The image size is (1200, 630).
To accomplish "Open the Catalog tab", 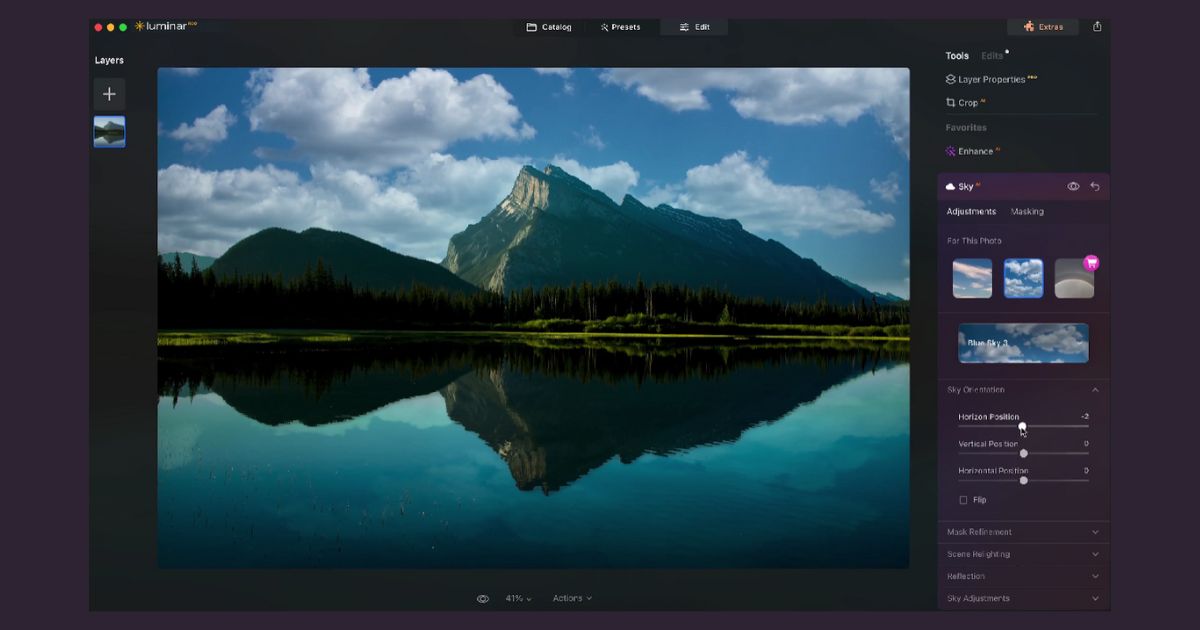I will (x=549, y=27).
